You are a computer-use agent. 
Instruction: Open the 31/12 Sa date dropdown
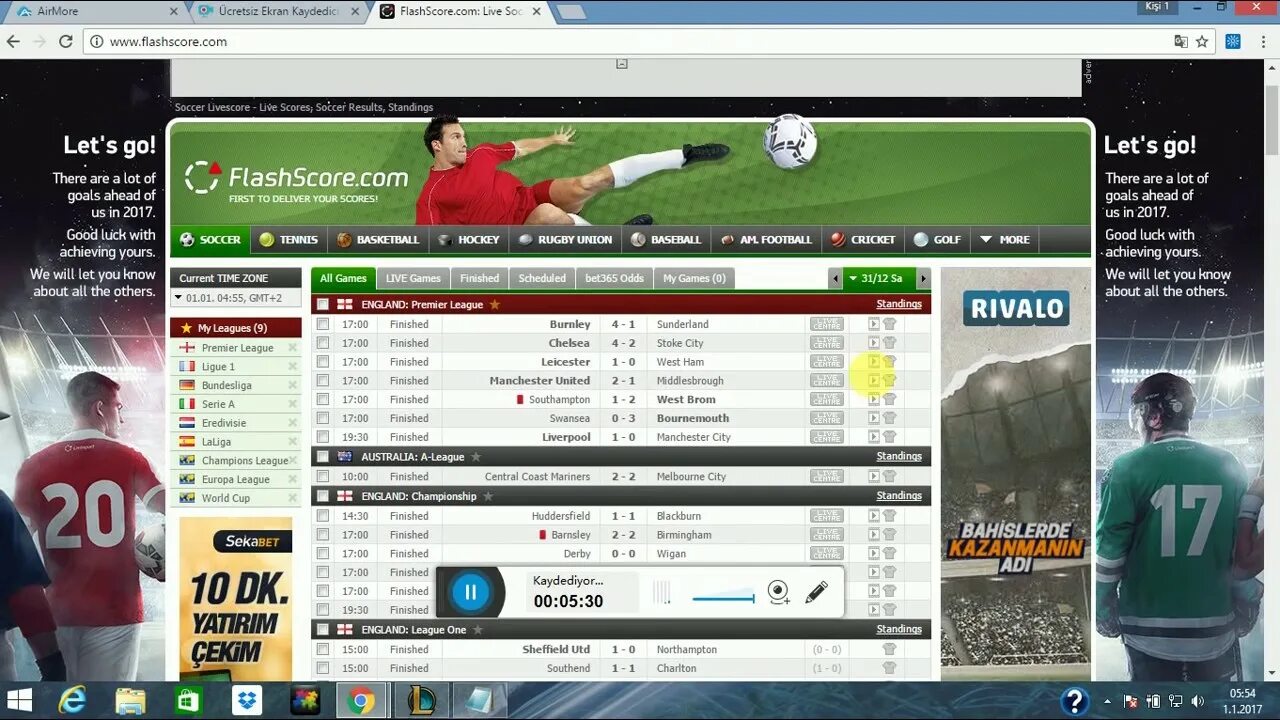point(879,279)
